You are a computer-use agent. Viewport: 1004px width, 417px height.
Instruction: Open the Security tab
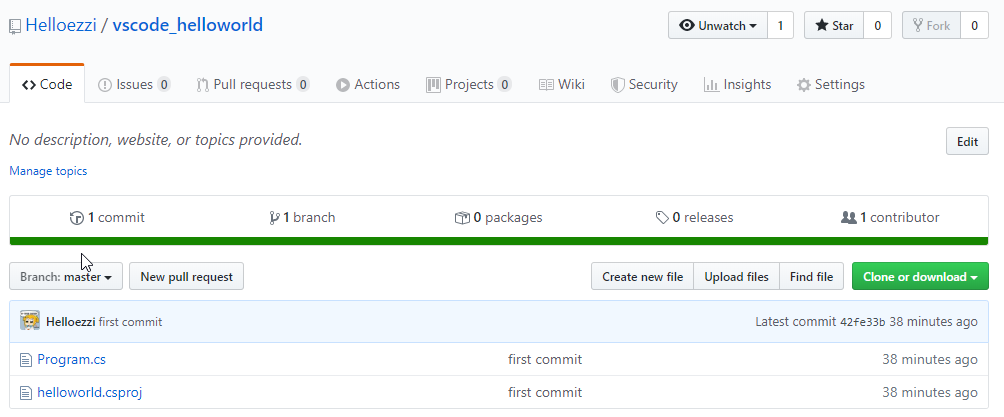pos(644,85)
